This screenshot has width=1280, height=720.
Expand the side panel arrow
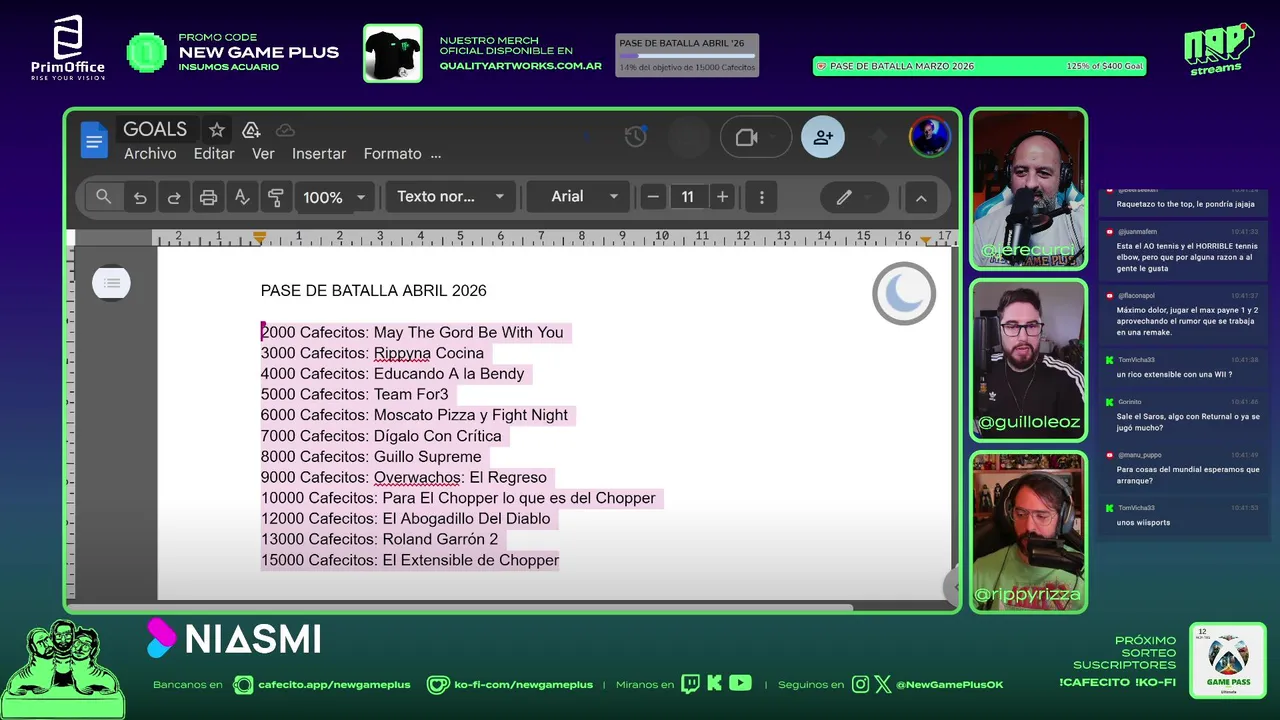954,587
